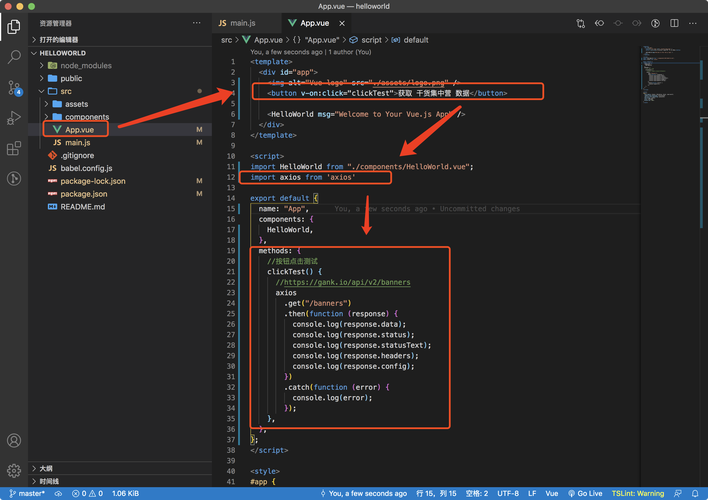Open the Search view in activity bar

[x=14, y=57]
